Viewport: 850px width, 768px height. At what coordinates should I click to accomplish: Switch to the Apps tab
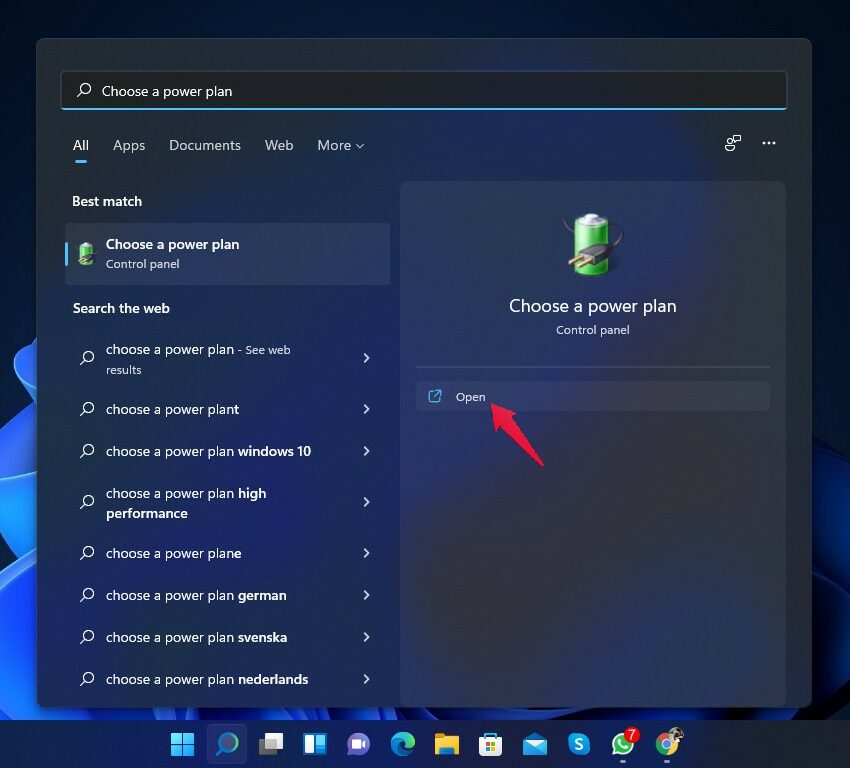point(129,146)
